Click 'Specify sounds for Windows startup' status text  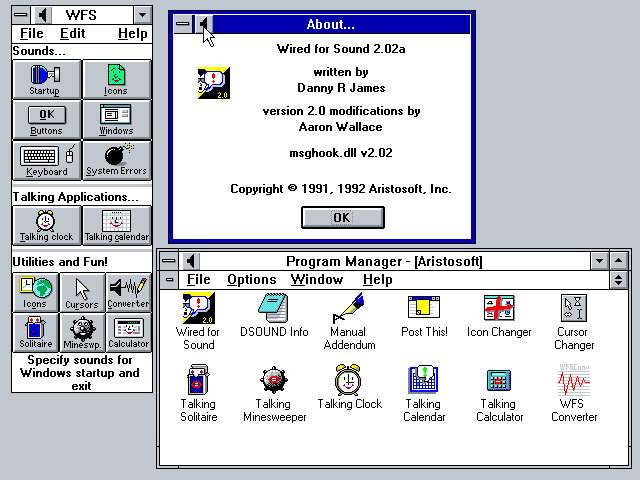[x=81, y=373]
